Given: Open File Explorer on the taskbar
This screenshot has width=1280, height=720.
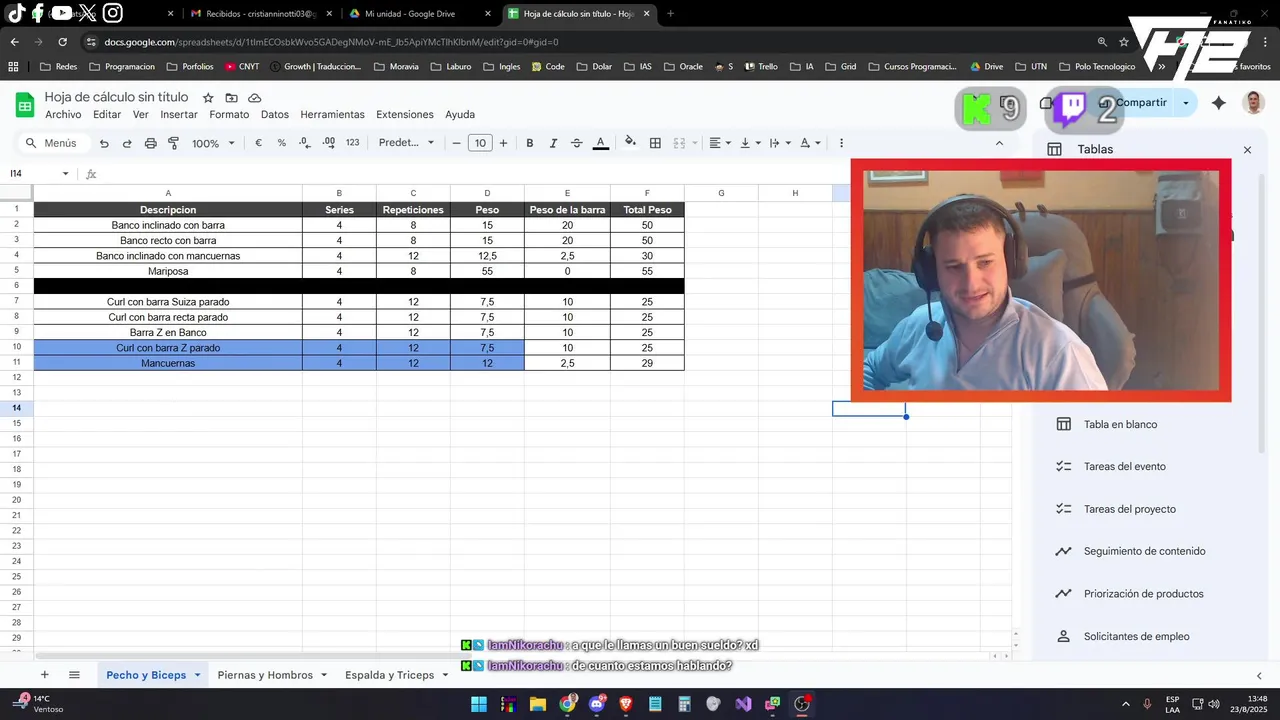Looking at the screenshot, I should pos(538,704).
